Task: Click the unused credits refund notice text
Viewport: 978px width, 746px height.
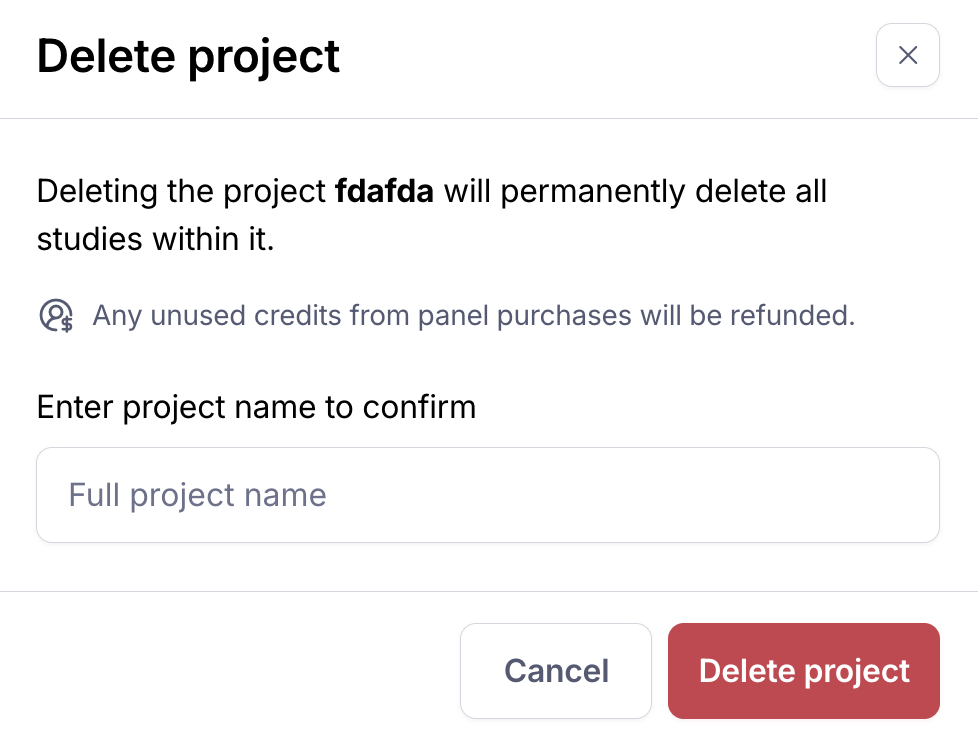Action: click(473, 316)
